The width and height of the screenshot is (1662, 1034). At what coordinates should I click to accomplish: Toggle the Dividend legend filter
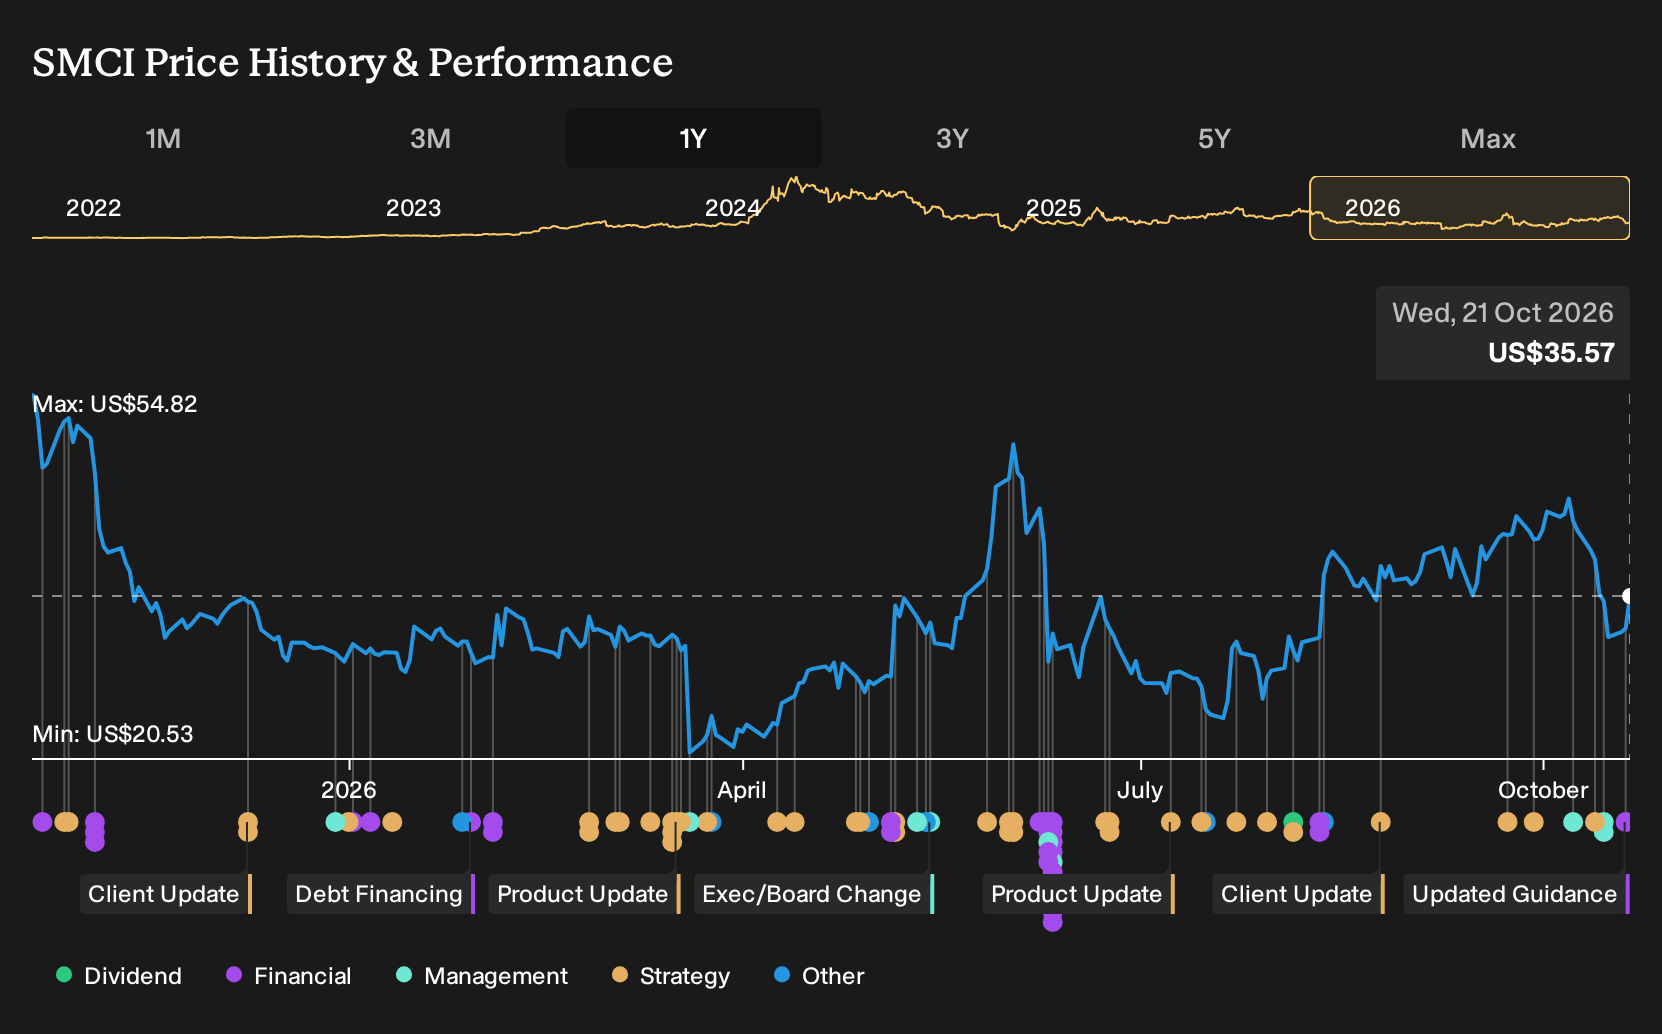point(119,975)
